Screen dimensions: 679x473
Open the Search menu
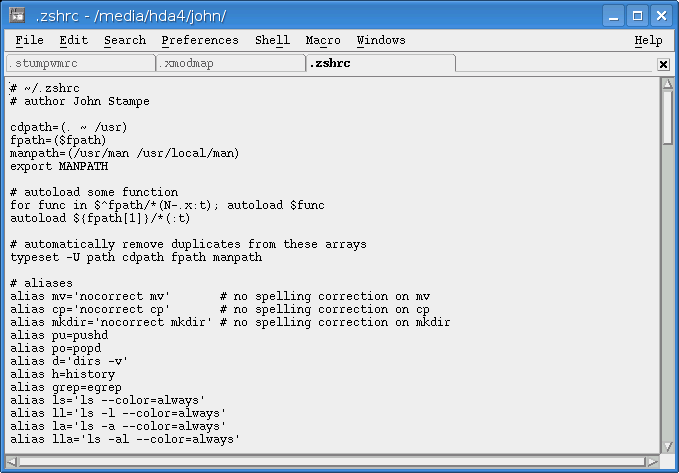pos(125,41)
